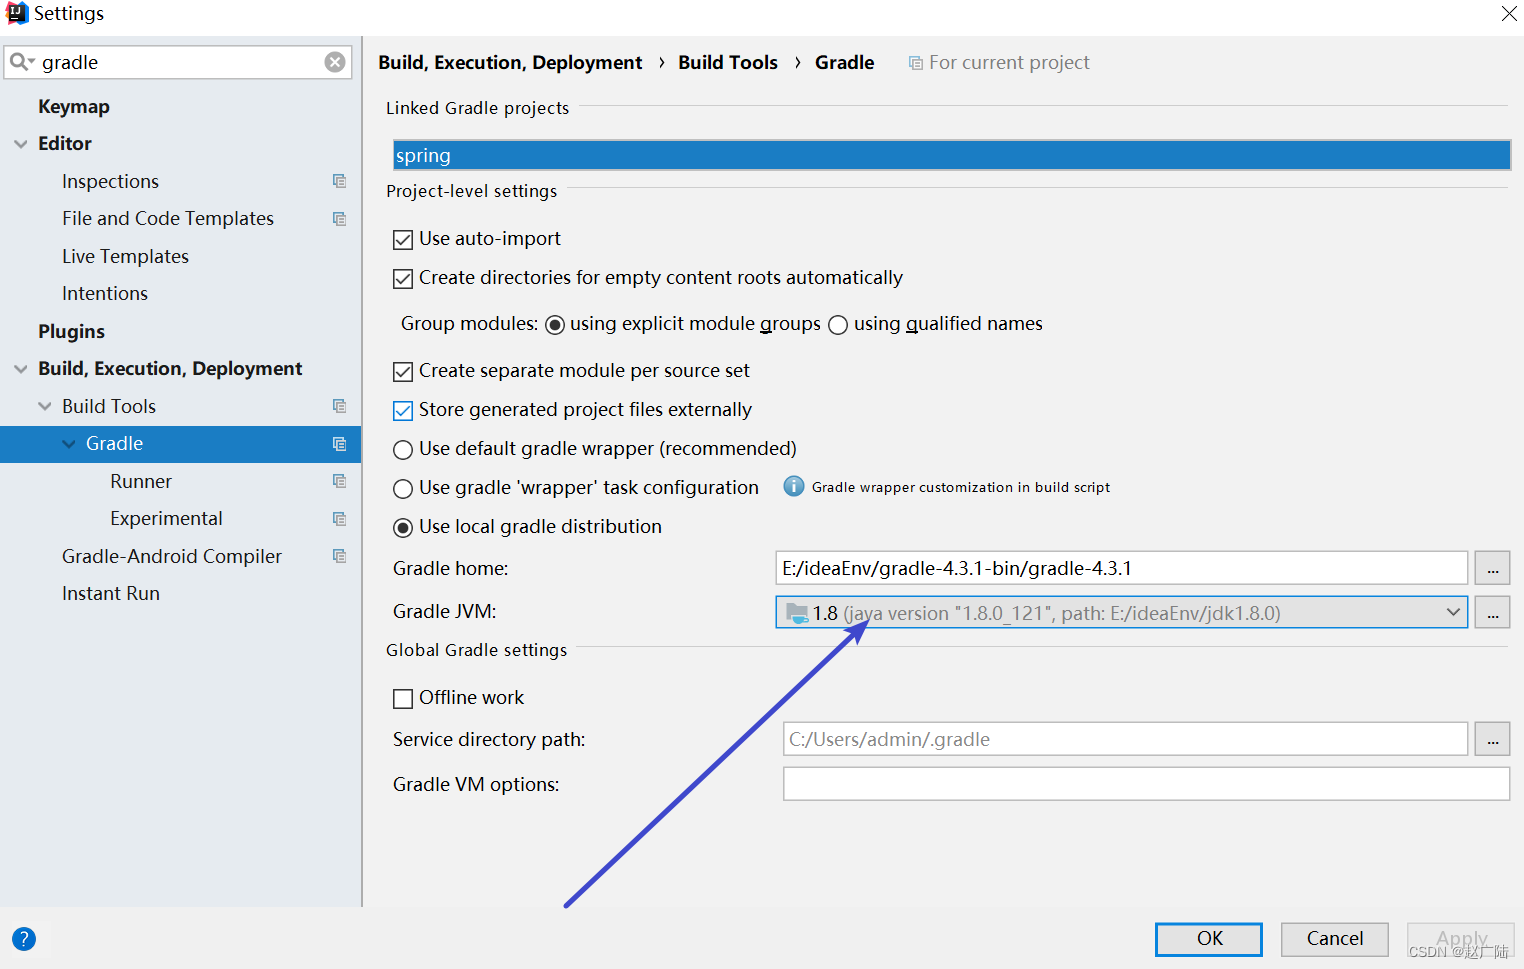The width and height of the screenshot is (1524, 969).
Task: Click project-level icon beside Build Tools
Action: click(x=339, y=406)
